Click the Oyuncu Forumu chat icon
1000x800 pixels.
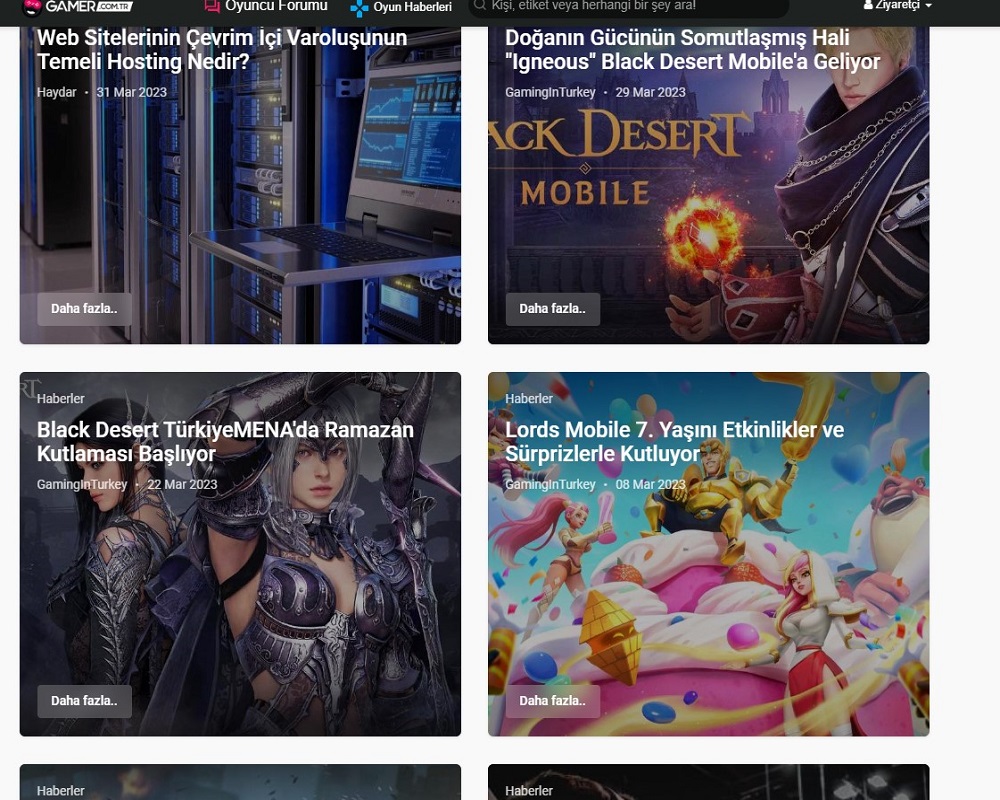coord(212,6)
